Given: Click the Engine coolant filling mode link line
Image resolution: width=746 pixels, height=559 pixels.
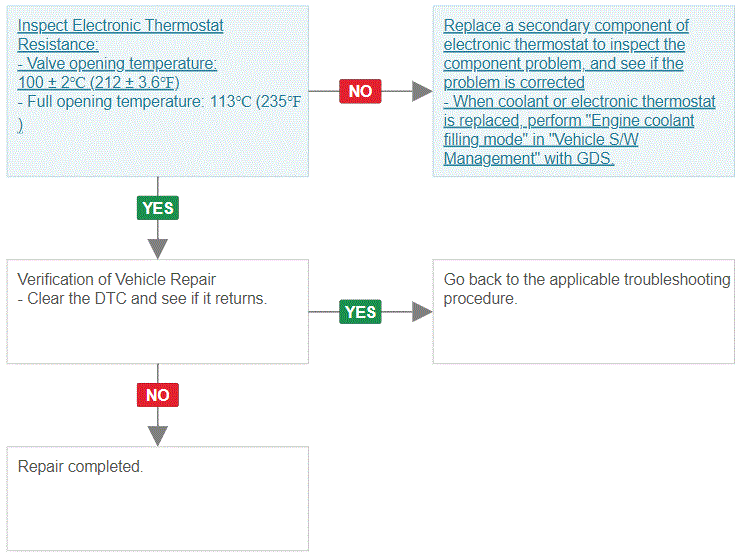Looking at the screenshot, I should tap(569, 120).
